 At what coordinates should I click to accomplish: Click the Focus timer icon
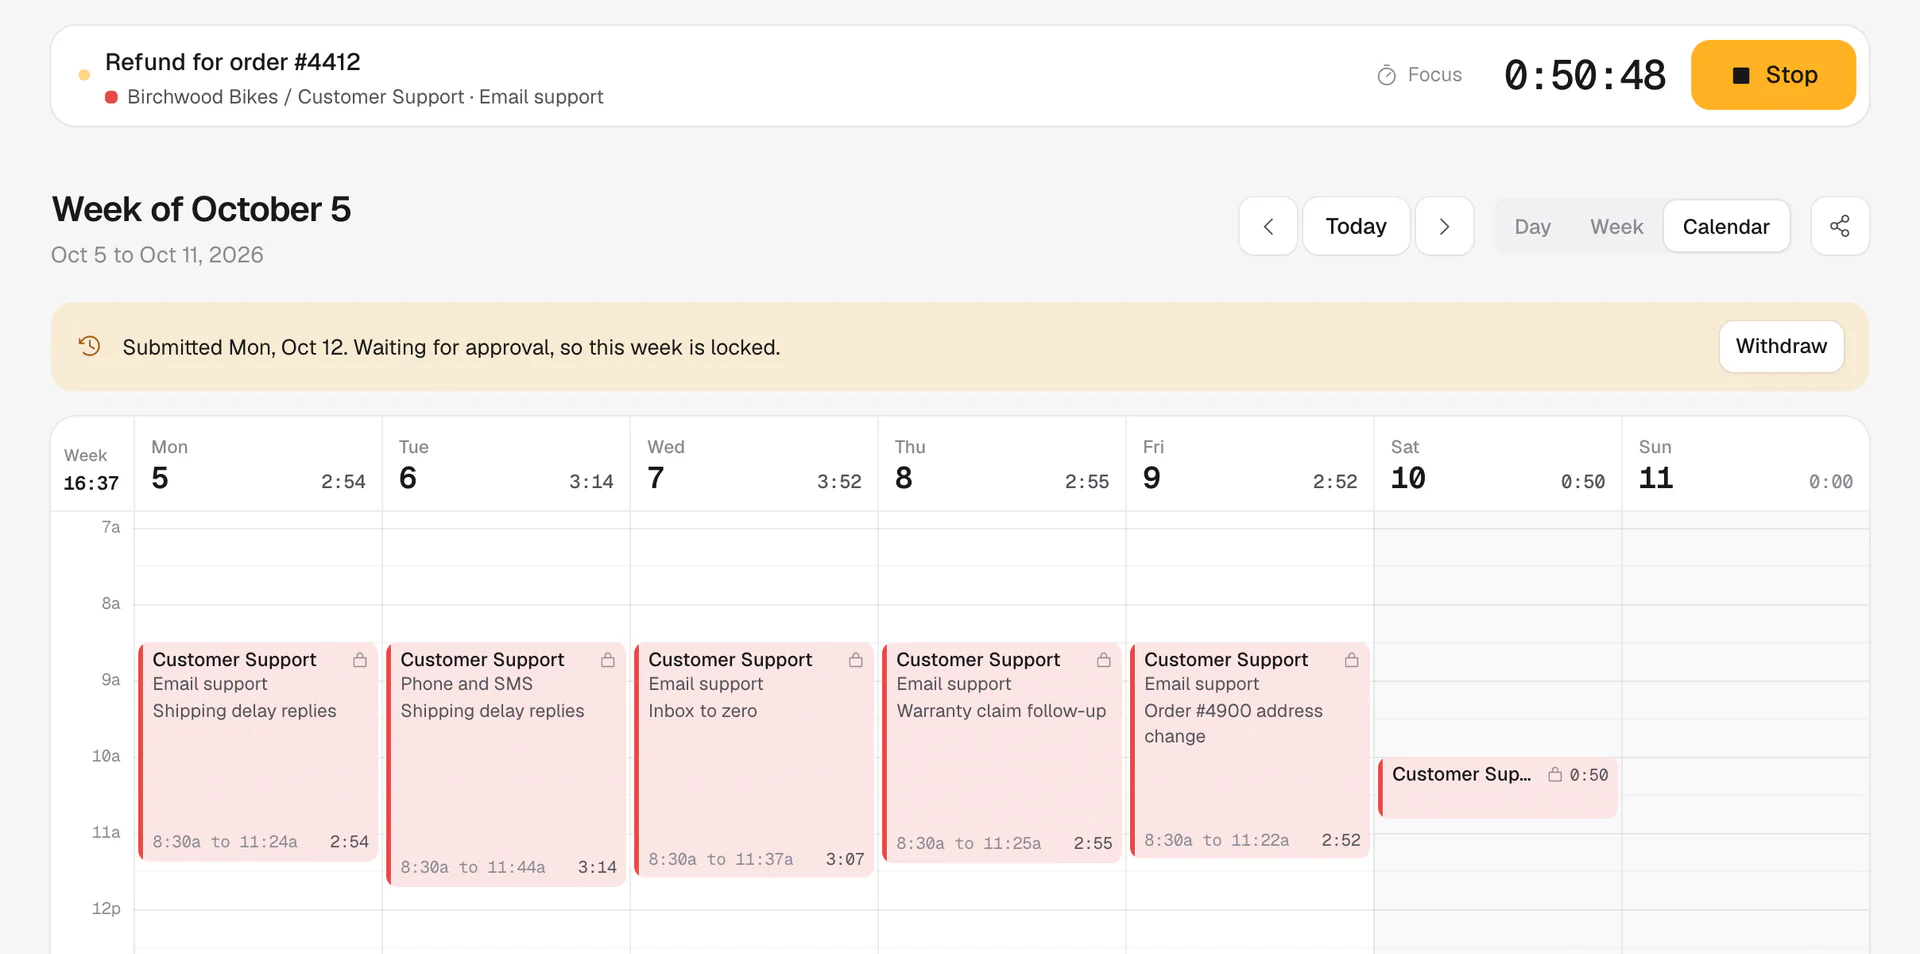(x=1386, y=75)
